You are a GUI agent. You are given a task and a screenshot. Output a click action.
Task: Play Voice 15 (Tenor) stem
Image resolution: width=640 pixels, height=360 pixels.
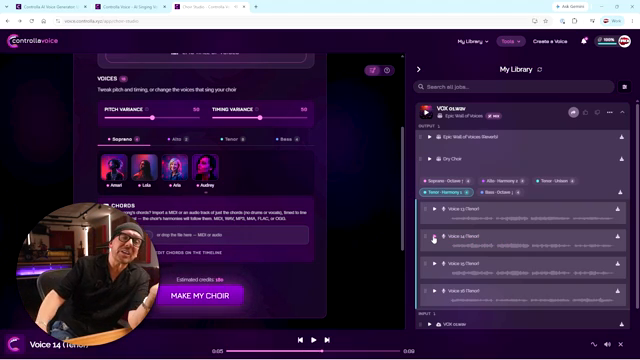click(x=434, y=264)
